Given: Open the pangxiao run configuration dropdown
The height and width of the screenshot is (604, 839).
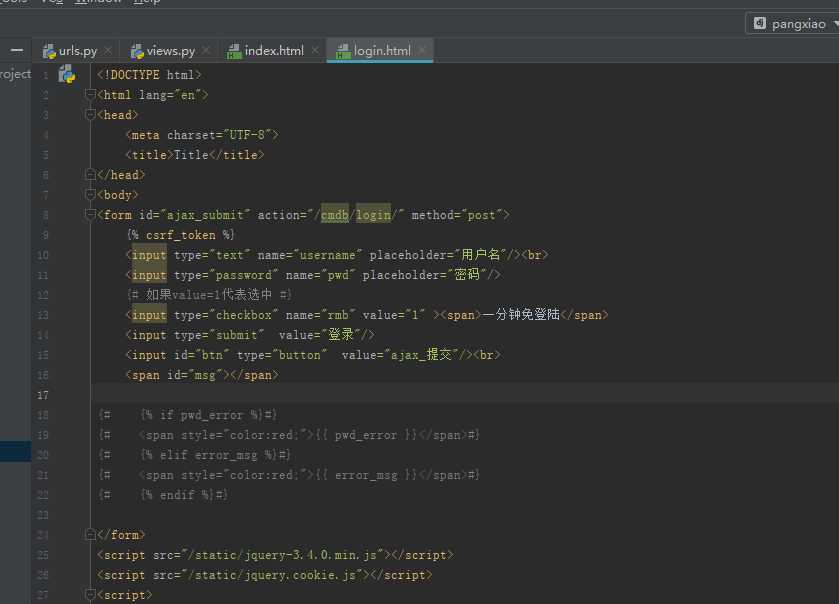Looking at the screenshot, I should [x=794, y=24].
